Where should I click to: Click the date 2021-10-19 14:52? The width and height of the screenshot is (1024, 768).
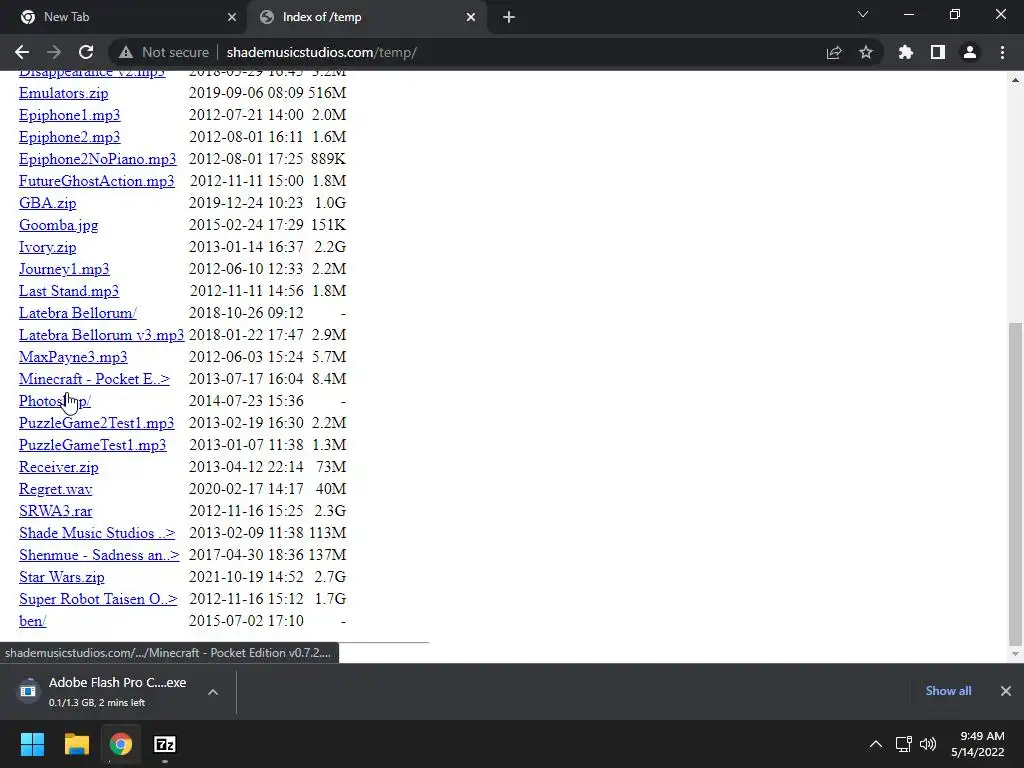click(246, 577)
